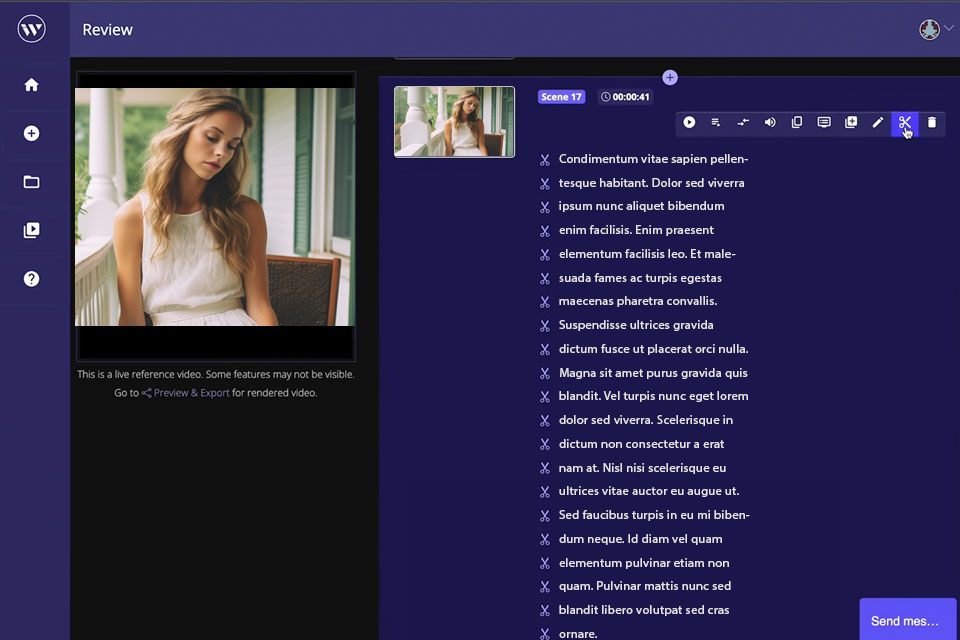This screenshot has width=960, height=640.
Task: Split scene at 'elementum facilisis leo. Et male-' scissors
Action: pyautogui.click(x=545, y=255)
